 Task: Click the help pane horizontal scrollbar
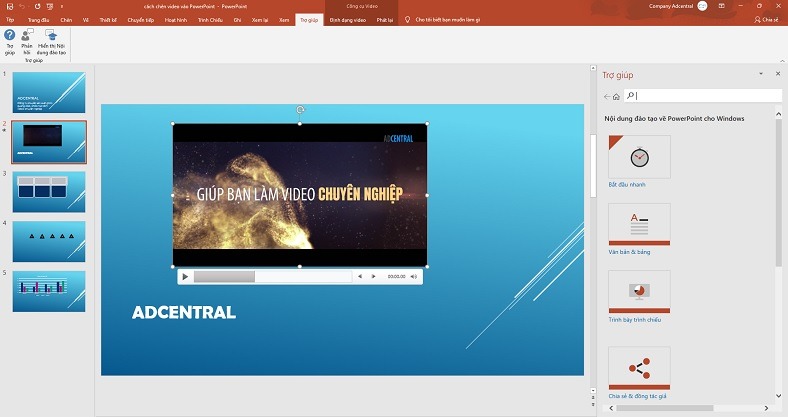click(664, 408)
